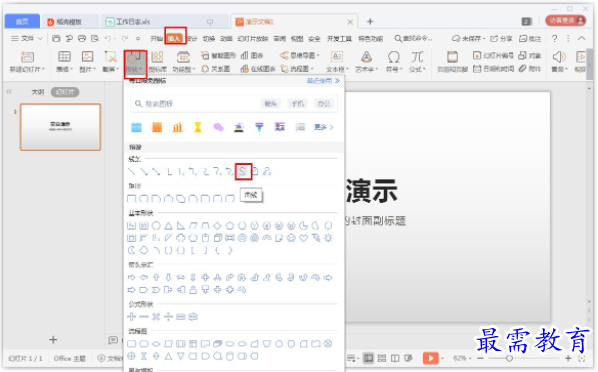The image size is (598, 372).
Task: Choose the smiley face basic shape
Action: [x=291, y=238]
